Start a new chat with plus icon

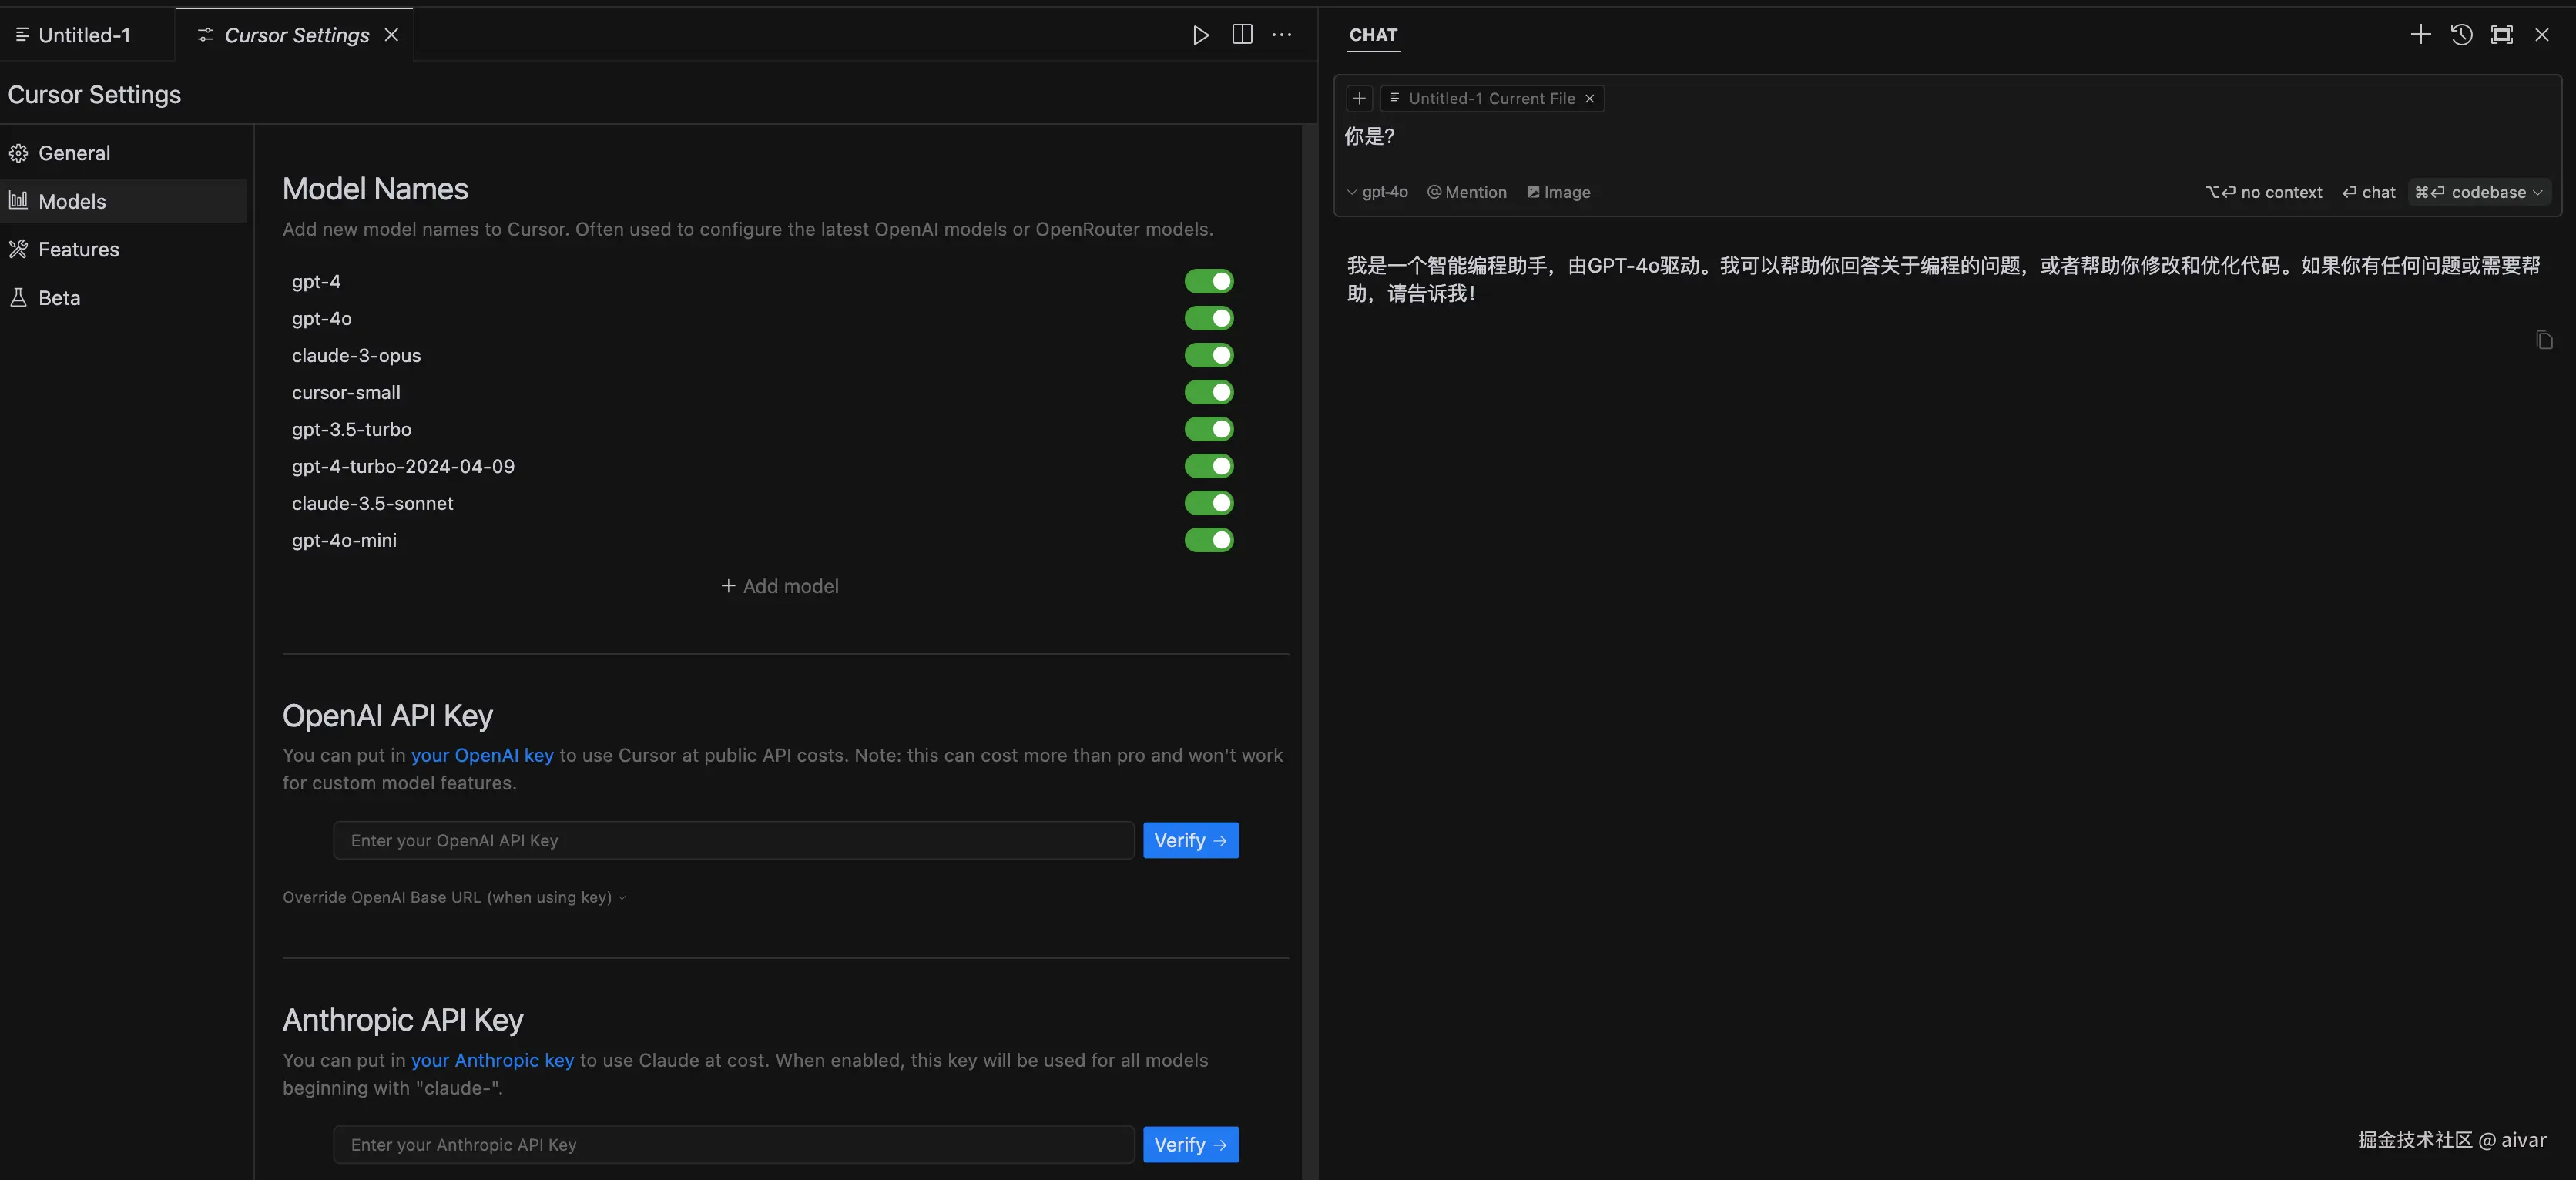point(2420,35)
